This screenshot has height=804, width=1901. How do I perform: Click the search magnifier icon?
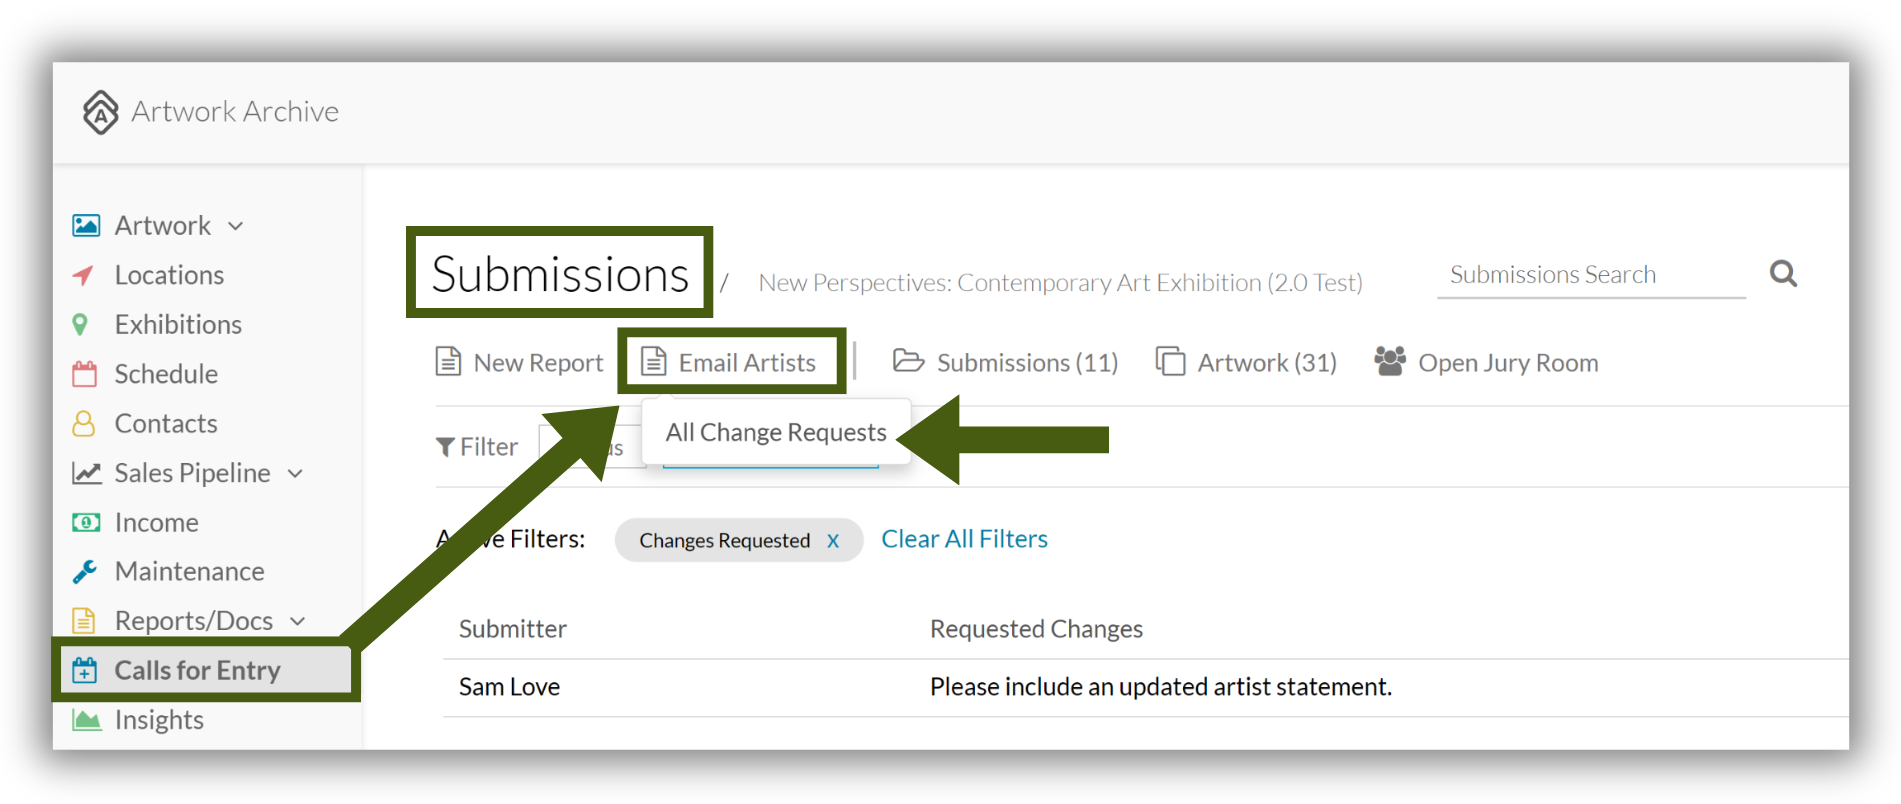[1783, 274]
